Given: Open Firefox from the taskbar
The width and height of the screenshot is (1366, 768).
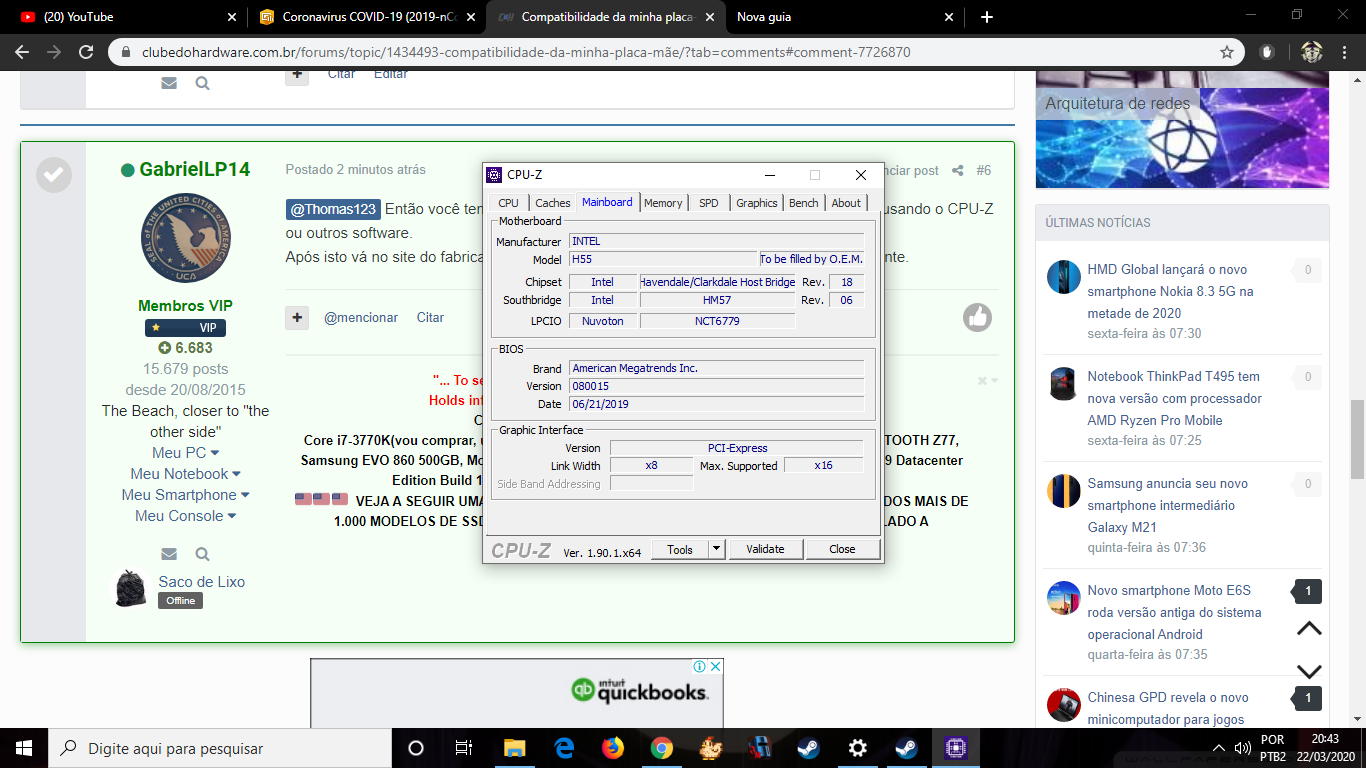Looking at the screenshot, I should coord(612,748).
